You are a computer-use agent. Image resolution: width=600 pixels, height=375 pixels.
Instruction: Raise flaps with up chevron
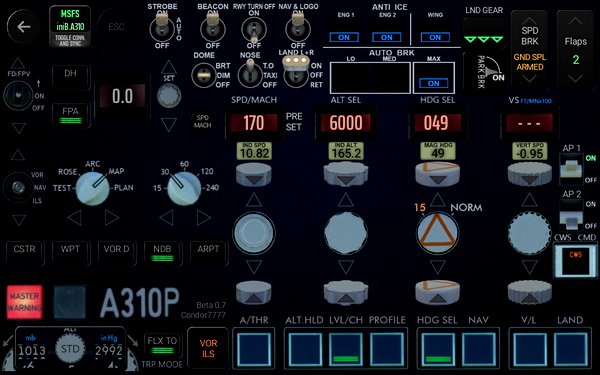576,21
